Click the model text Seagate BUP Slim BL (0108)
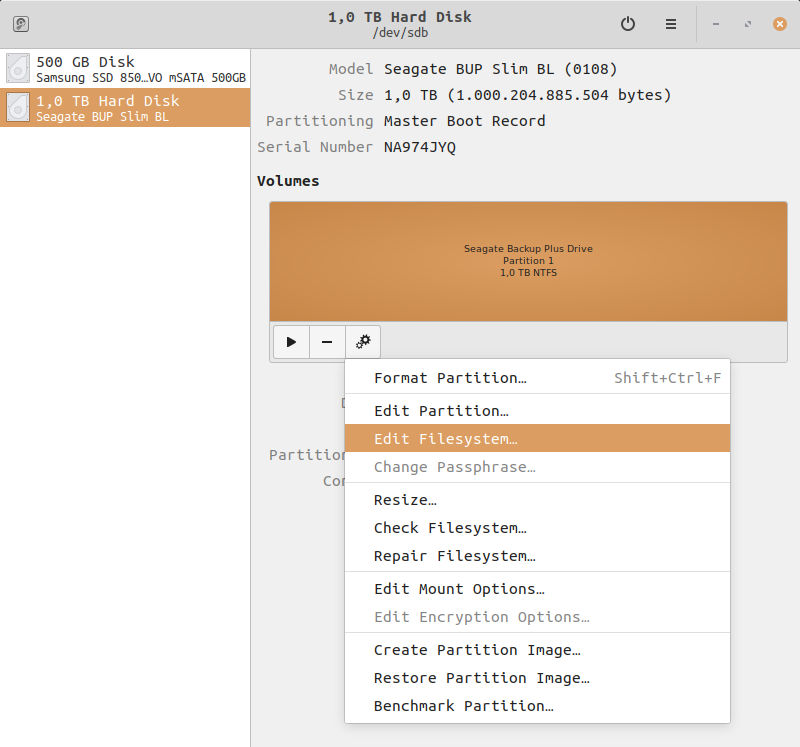800x747 pixels. 501,69
